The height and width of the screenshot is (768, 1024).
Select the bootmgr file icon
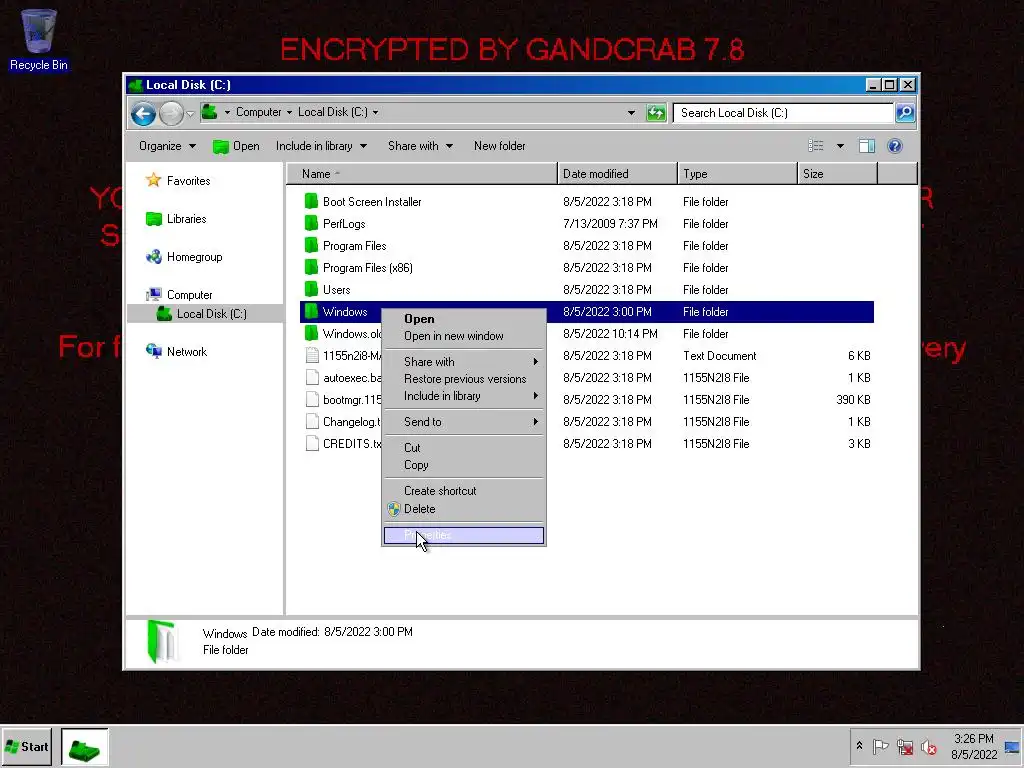(312, 399)
